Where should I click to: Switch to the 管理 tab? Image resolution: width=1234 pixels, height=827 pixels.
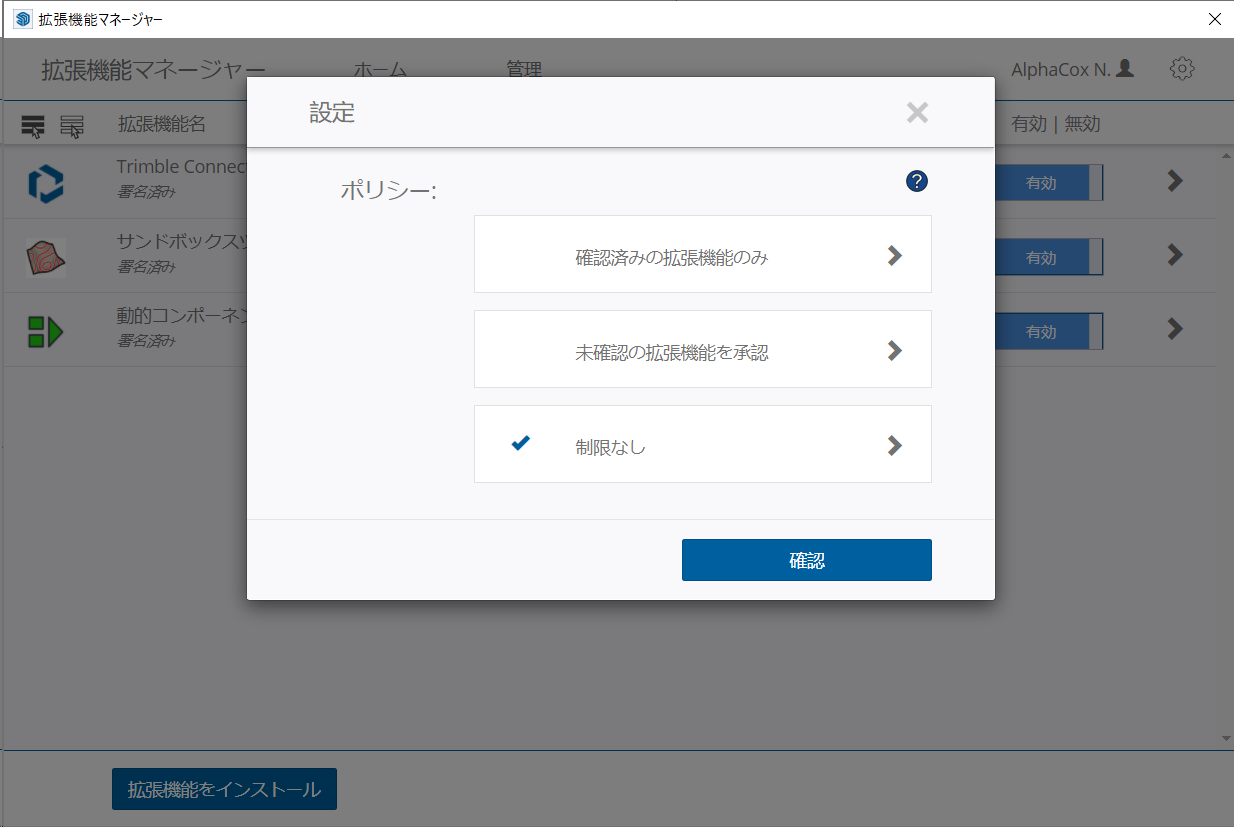pos(524,70)
